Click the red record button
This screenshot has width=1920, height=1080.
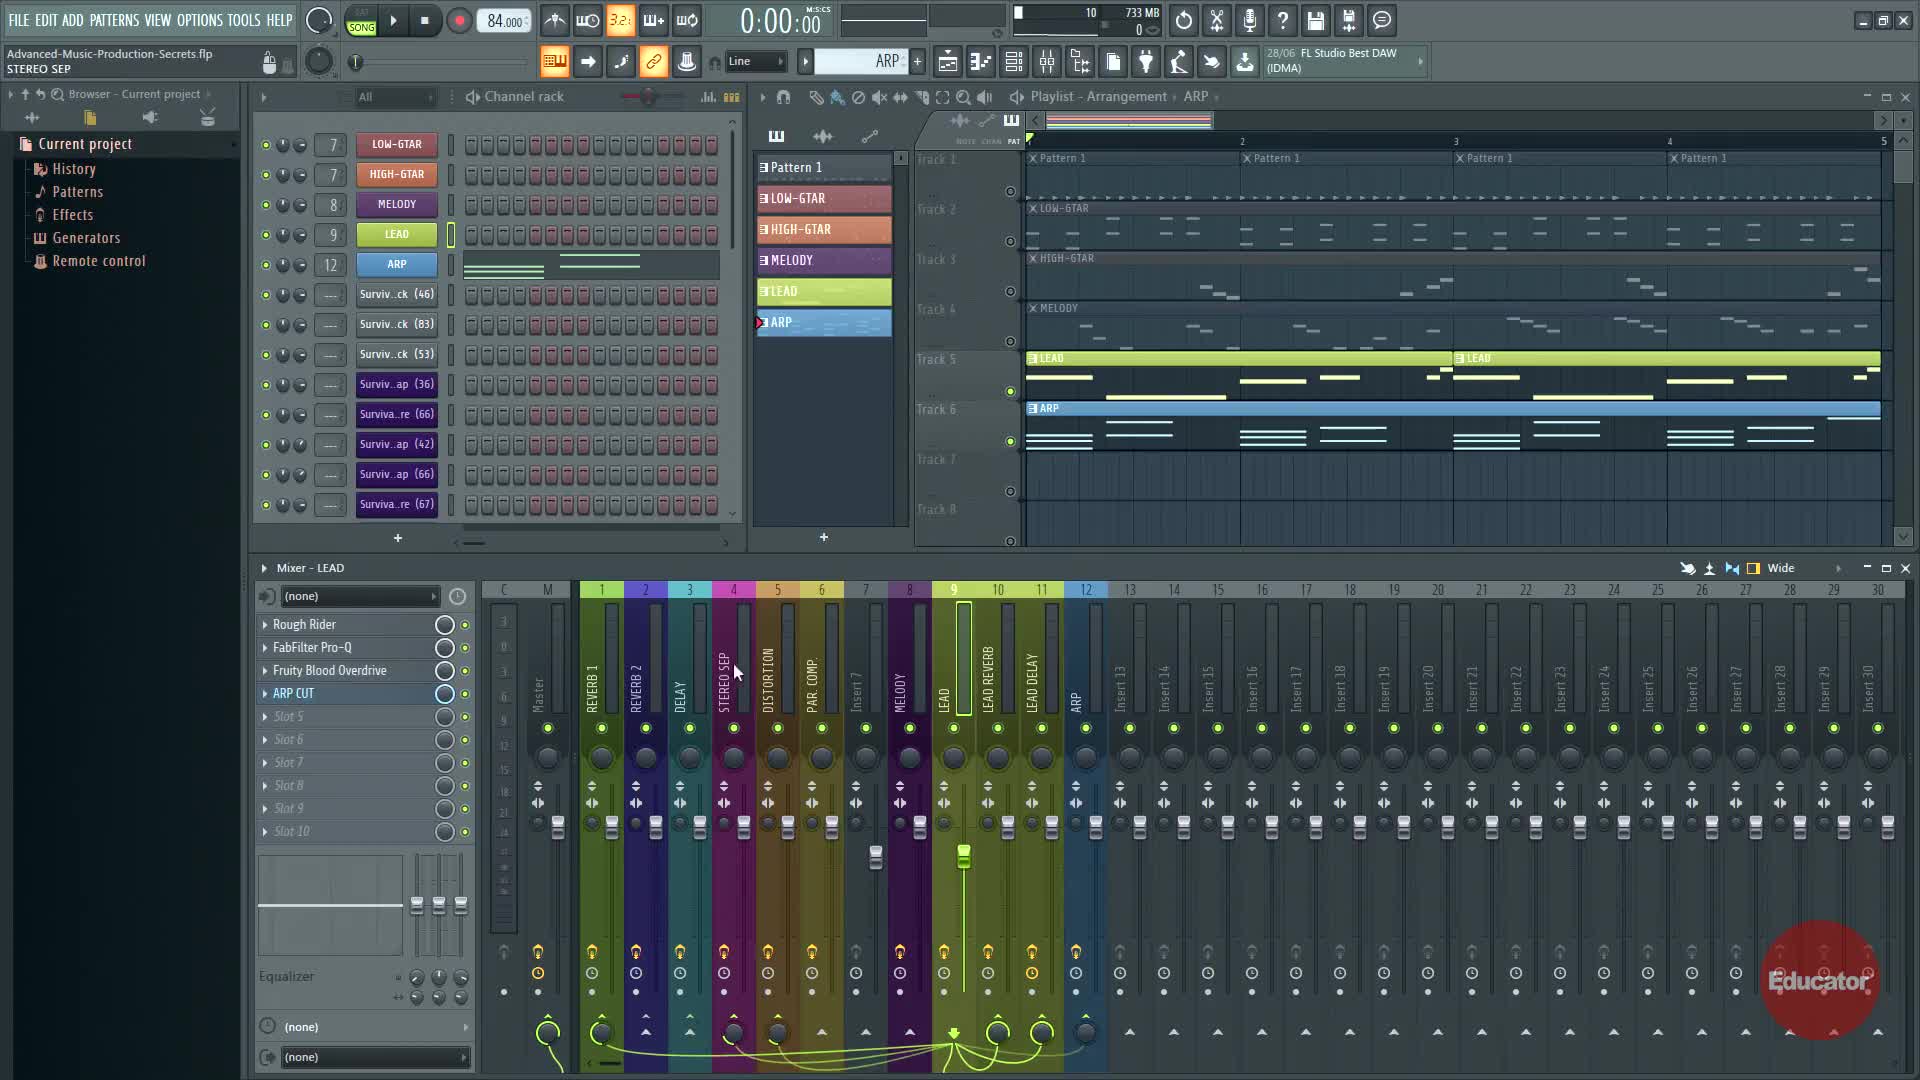coord(459,21)
